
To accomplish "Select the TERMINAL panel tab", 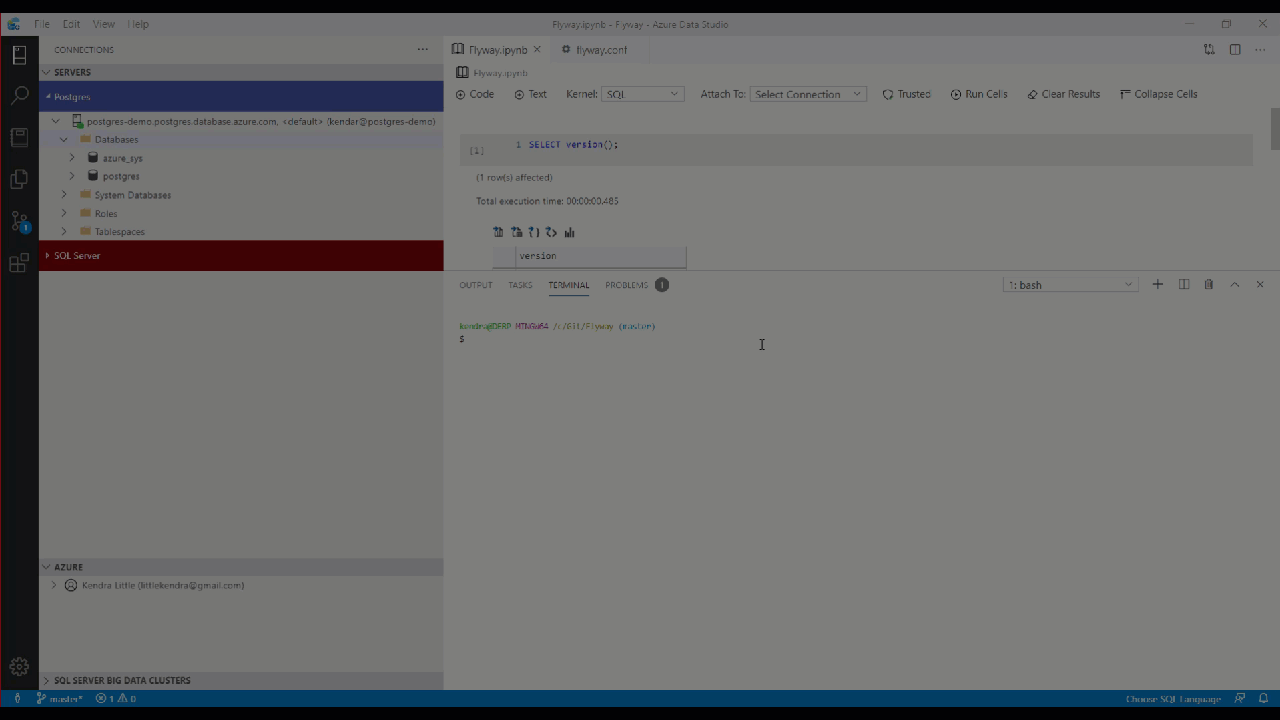I will pyautogui.click(x=569, y=285).
